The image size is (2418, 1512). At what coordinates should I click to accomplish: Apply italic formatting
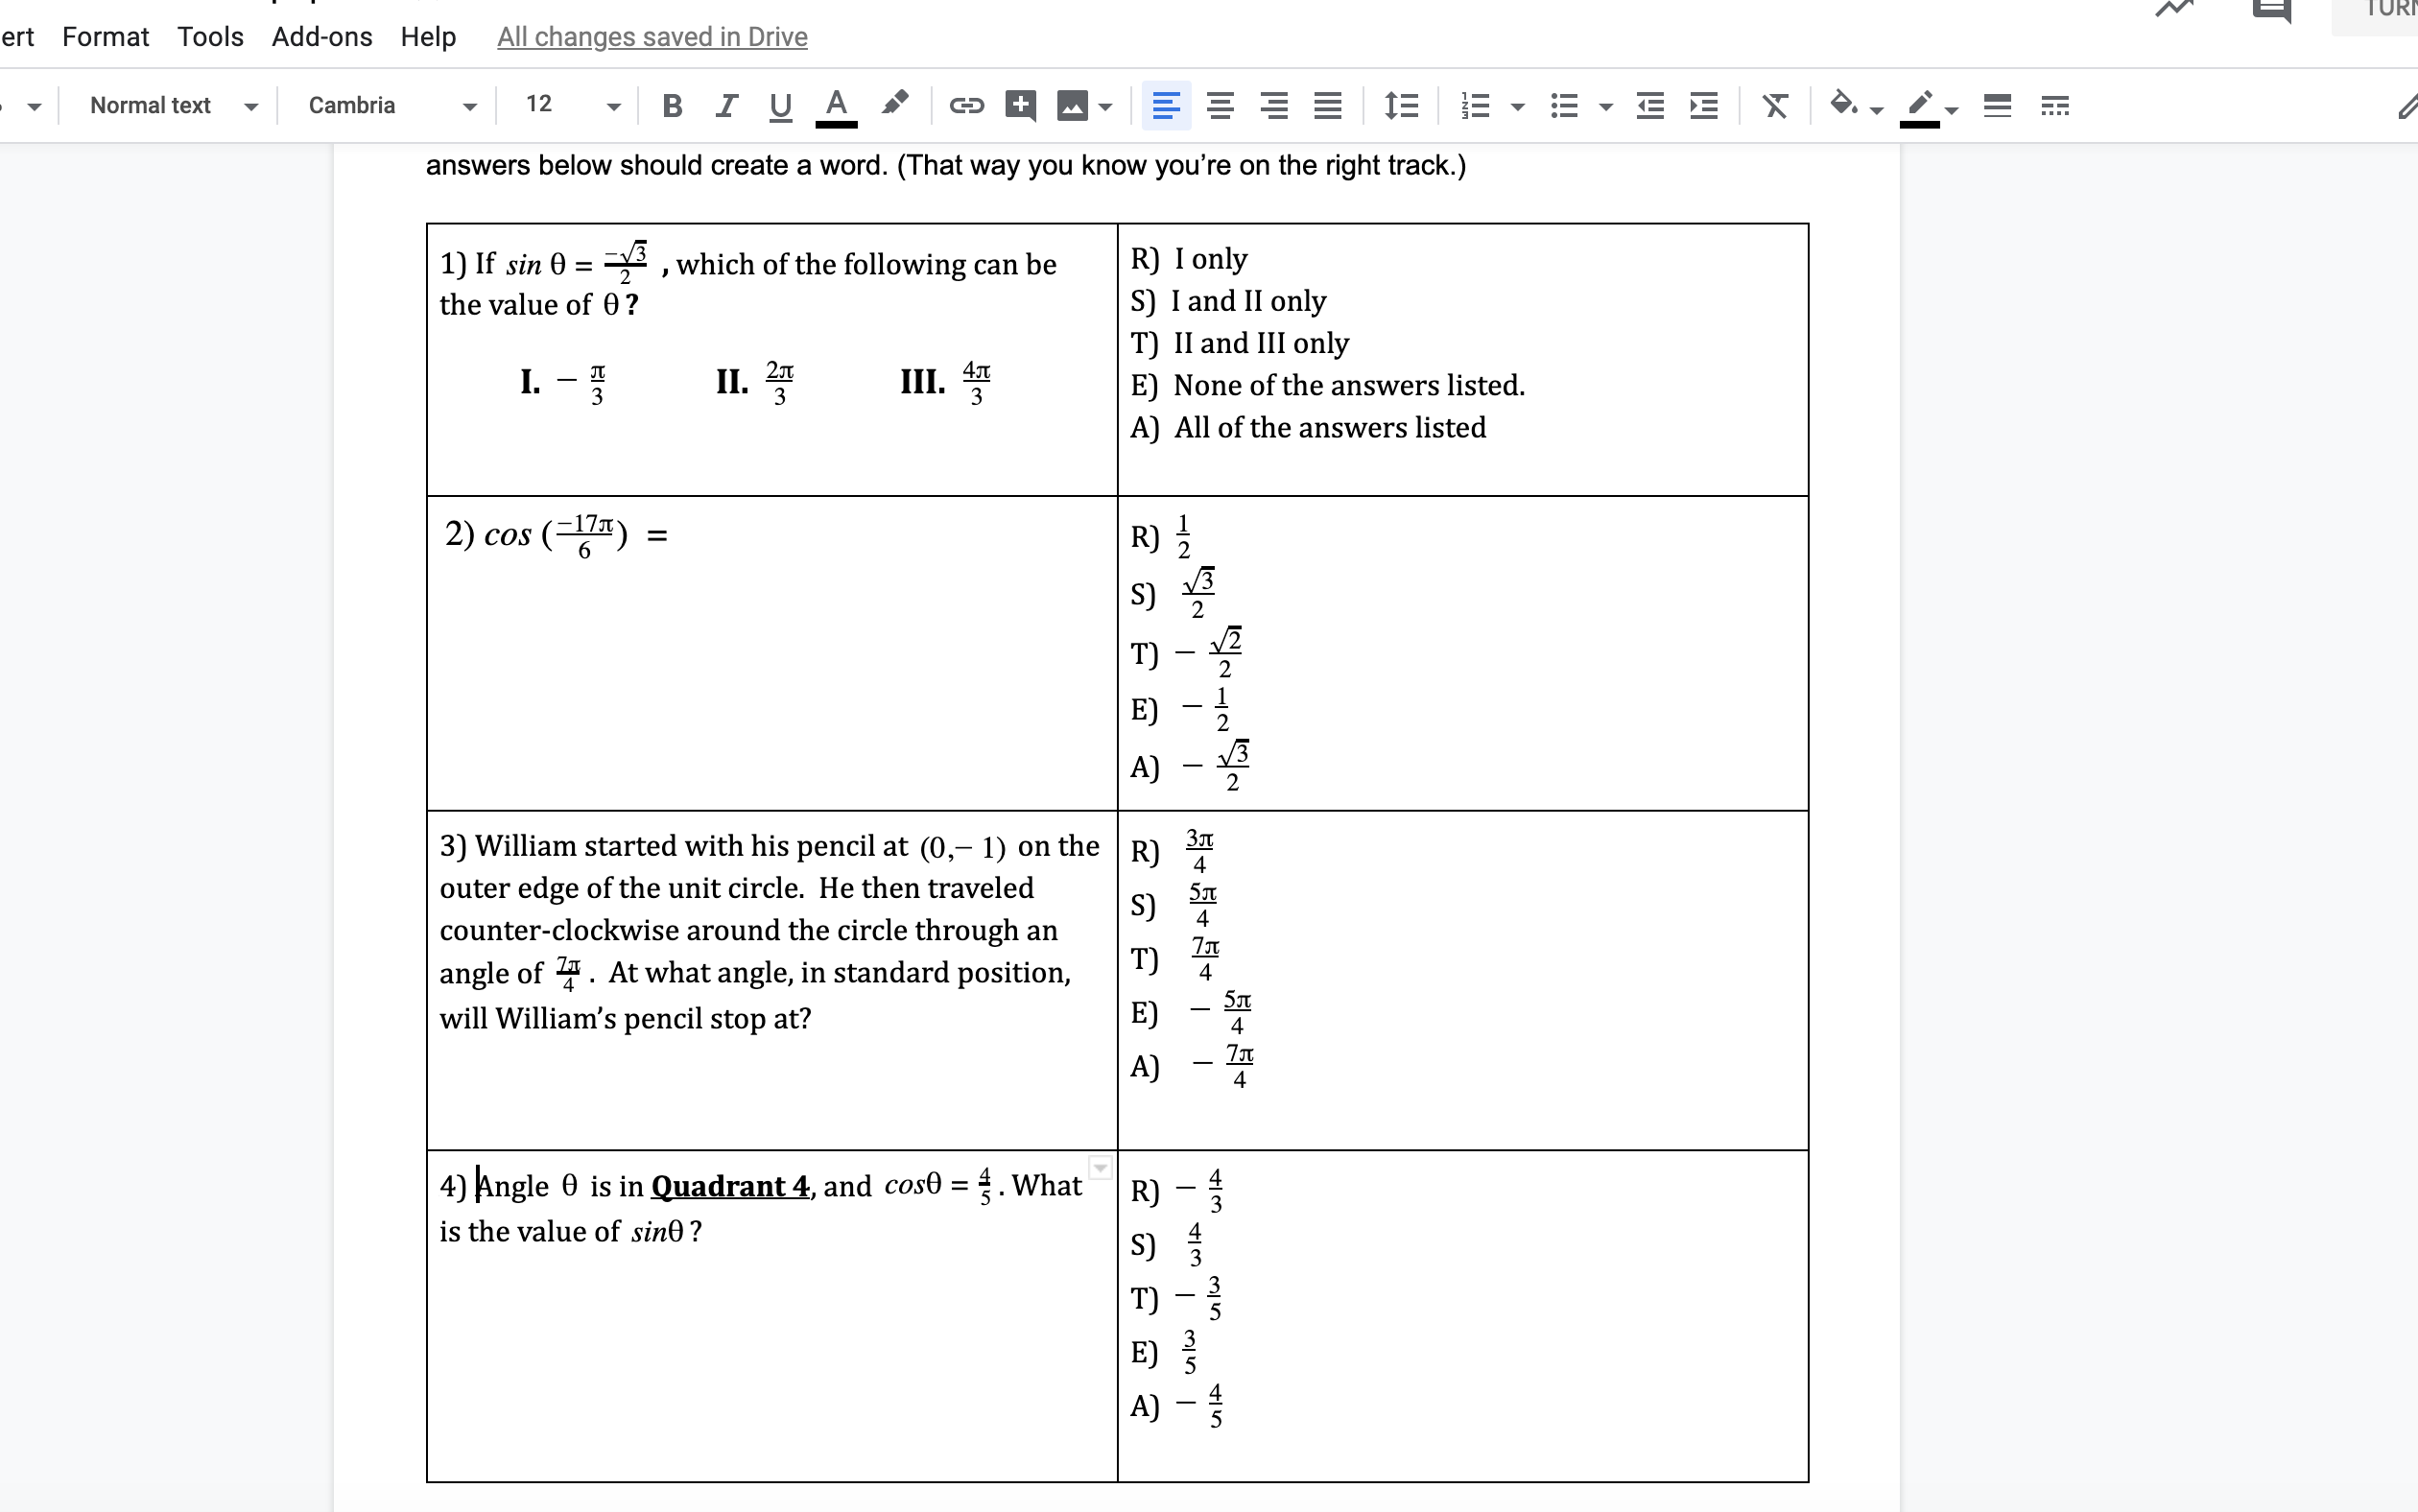tap(726, 105)
